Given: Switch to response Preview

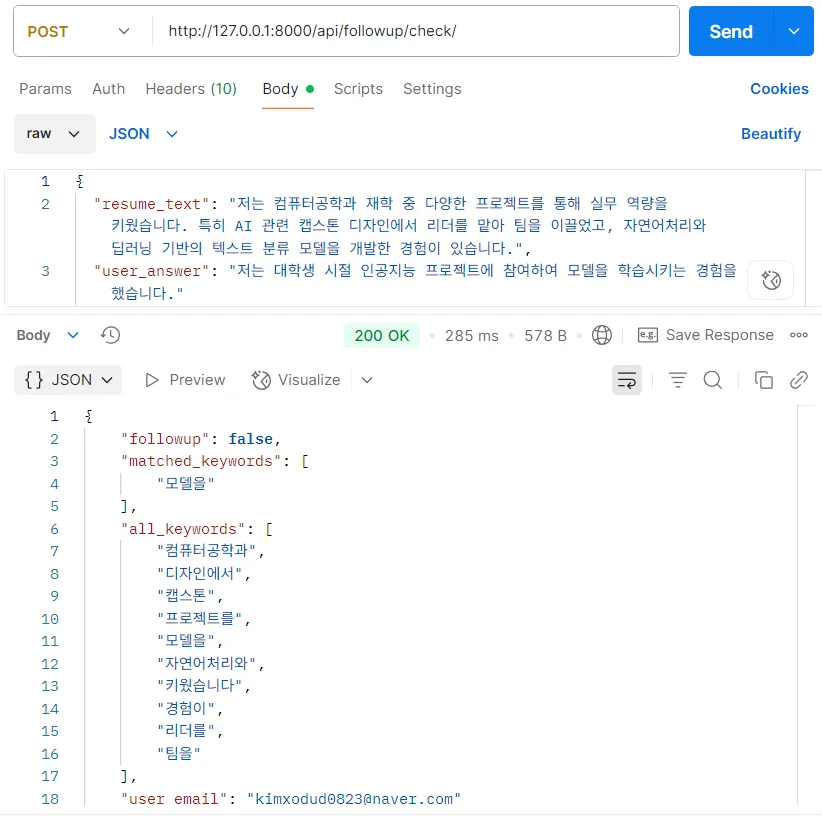Looking at the screenshot, I should pos(185,380).
